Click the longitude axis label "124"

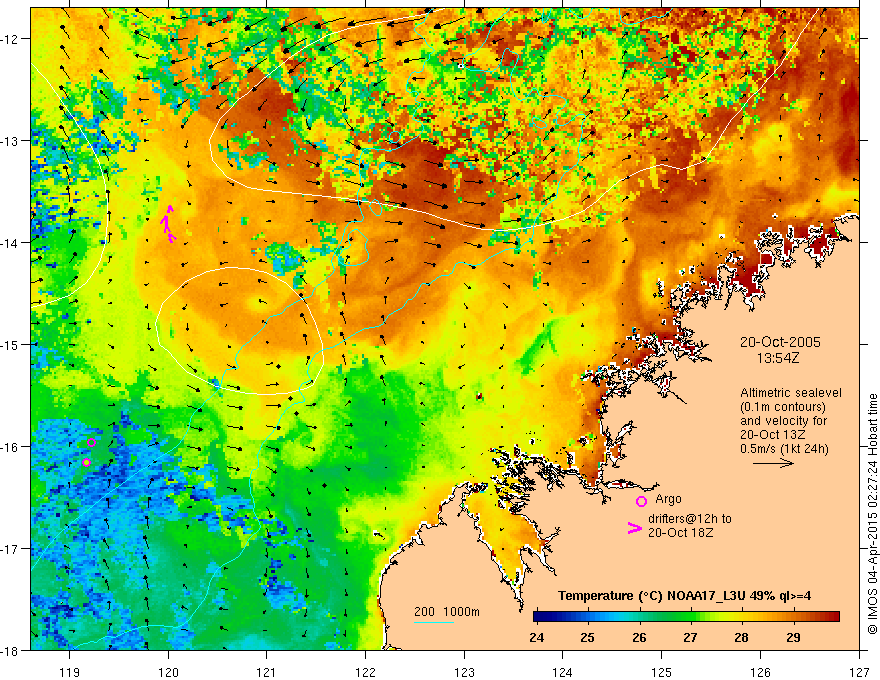point(563,672)
